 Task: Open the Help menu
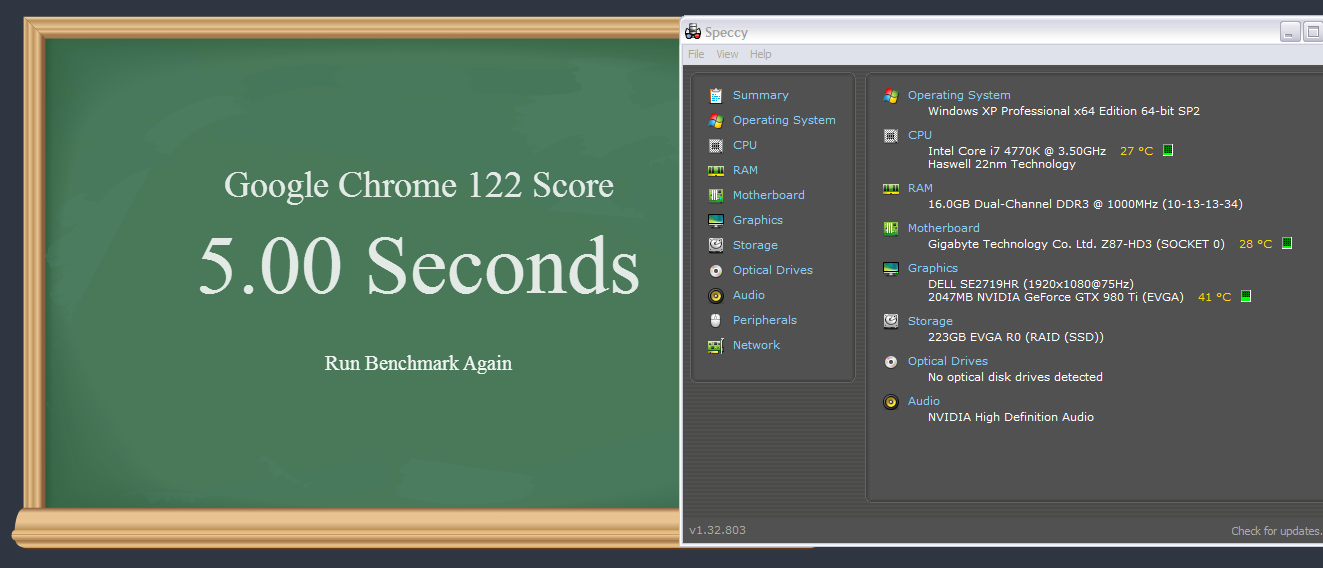pyautogui.click(x=761, y=54)
